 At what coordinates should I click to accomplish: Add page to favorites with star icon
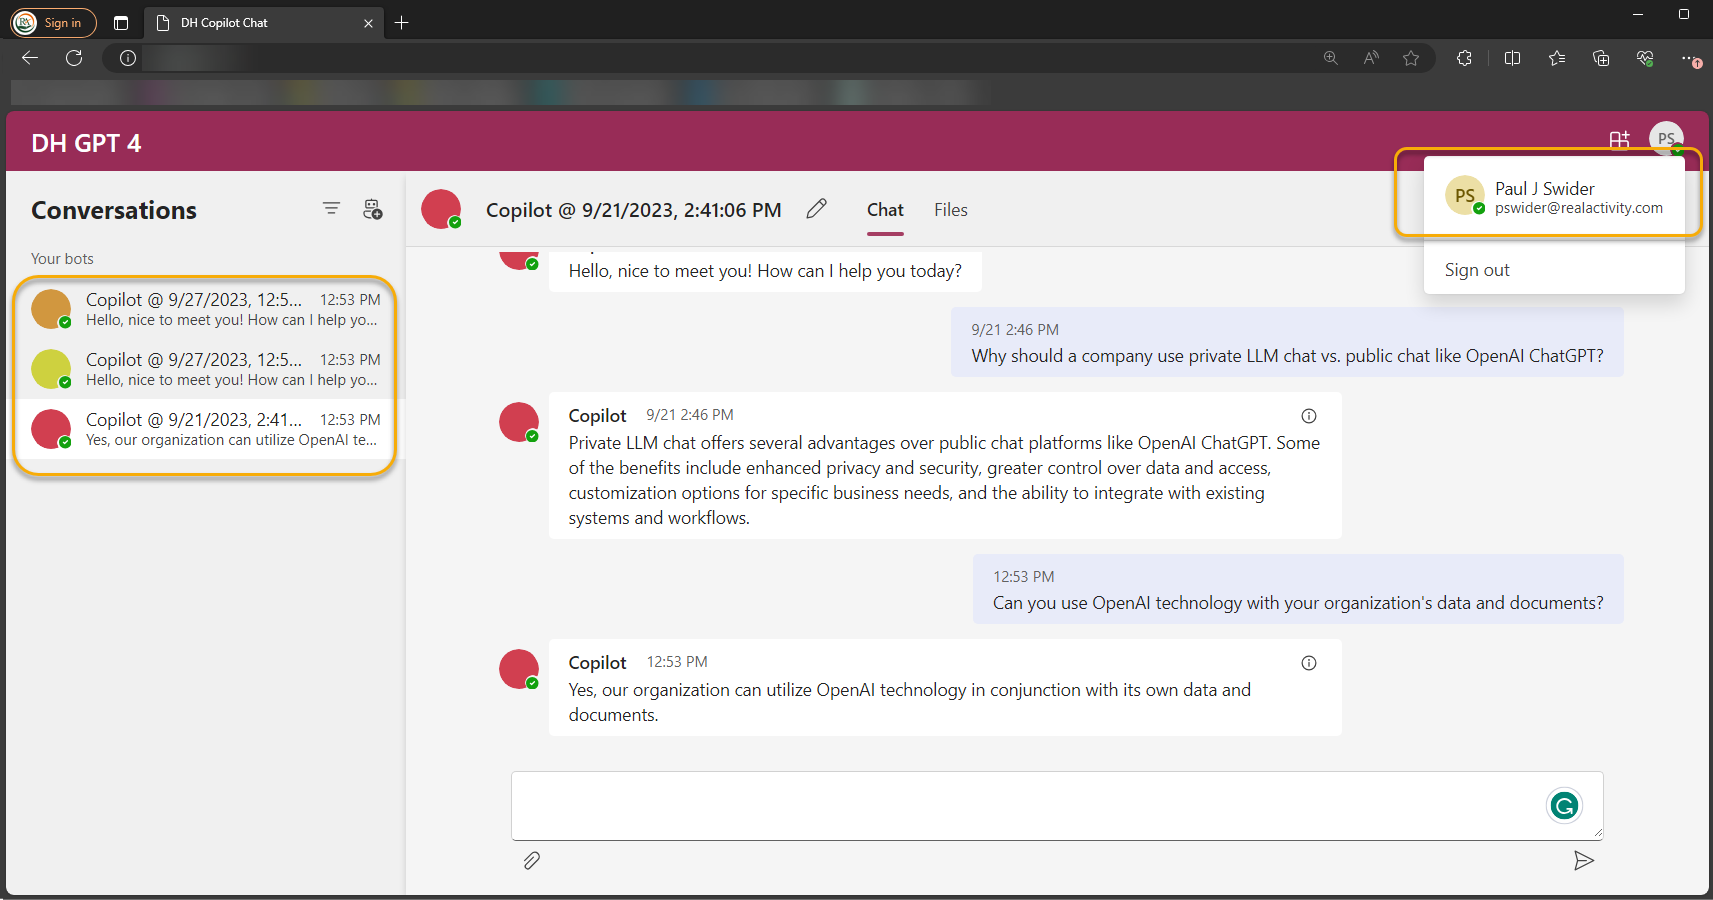point(1411,58)
